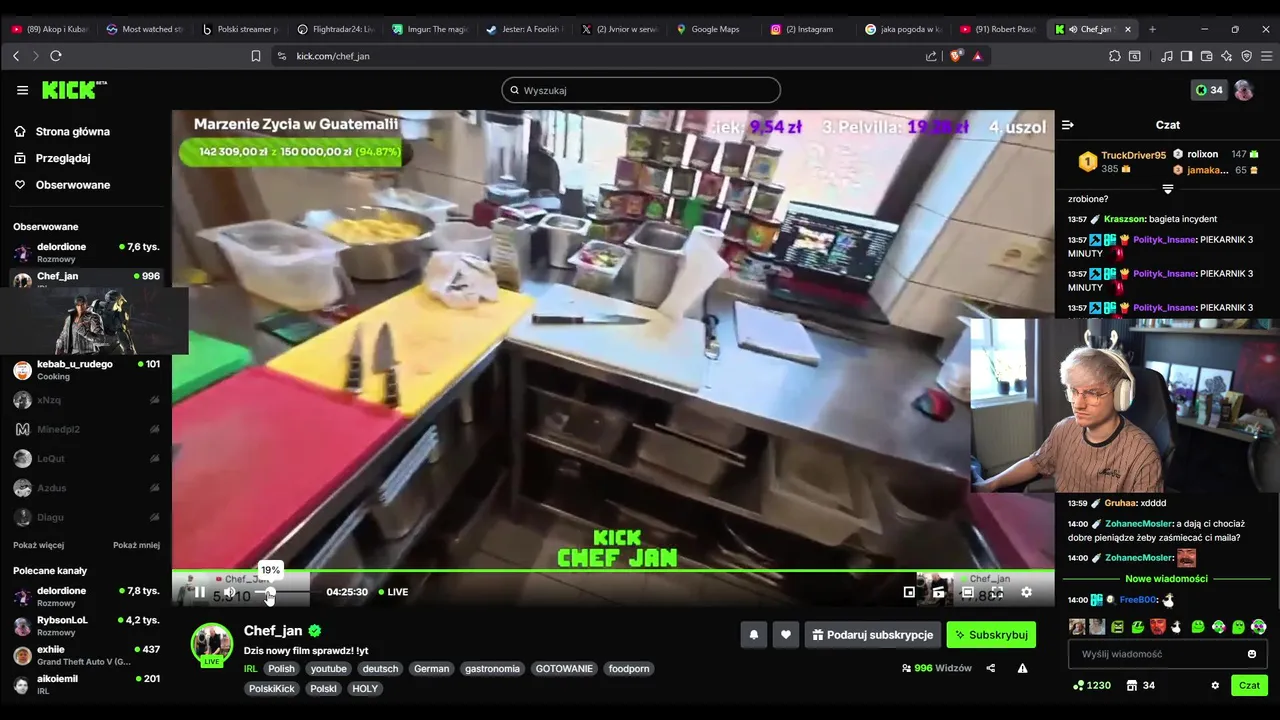The height and width of the screenshot is (720, 1280).
Task: Open the emoji picker in chat
Action: (x=1252, y=654)
